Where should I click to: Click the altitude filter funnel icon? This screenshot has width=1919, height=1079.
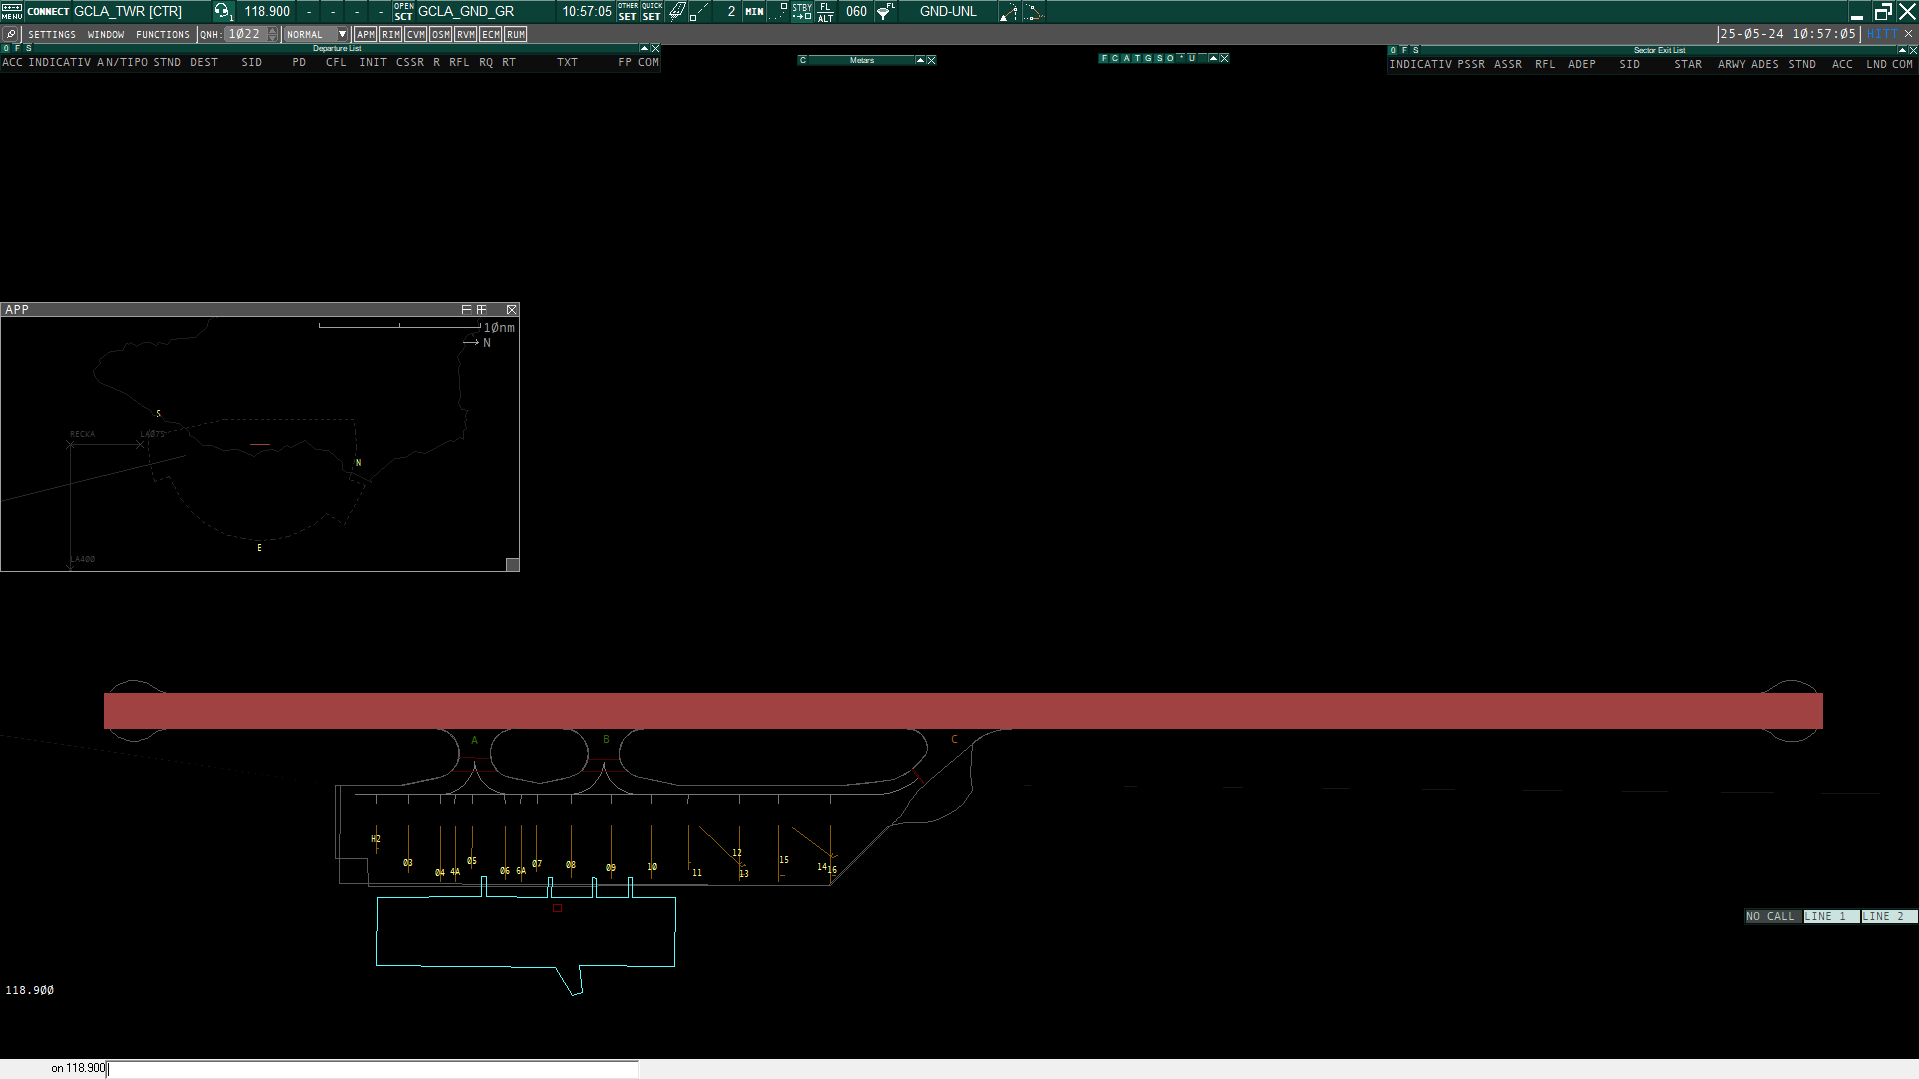pos(885,12)
